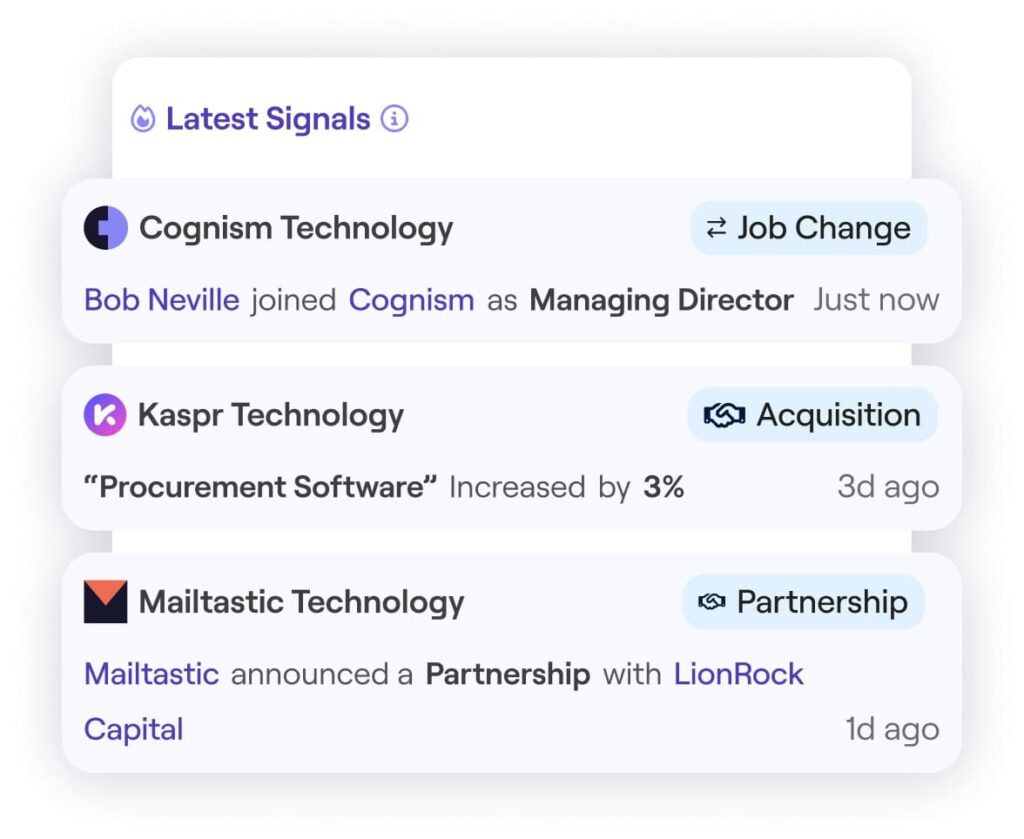Click the Mailtastic Technology logo icon
Image resolution: width=1024 pixels, height=839 pixels.
(105, 602)
